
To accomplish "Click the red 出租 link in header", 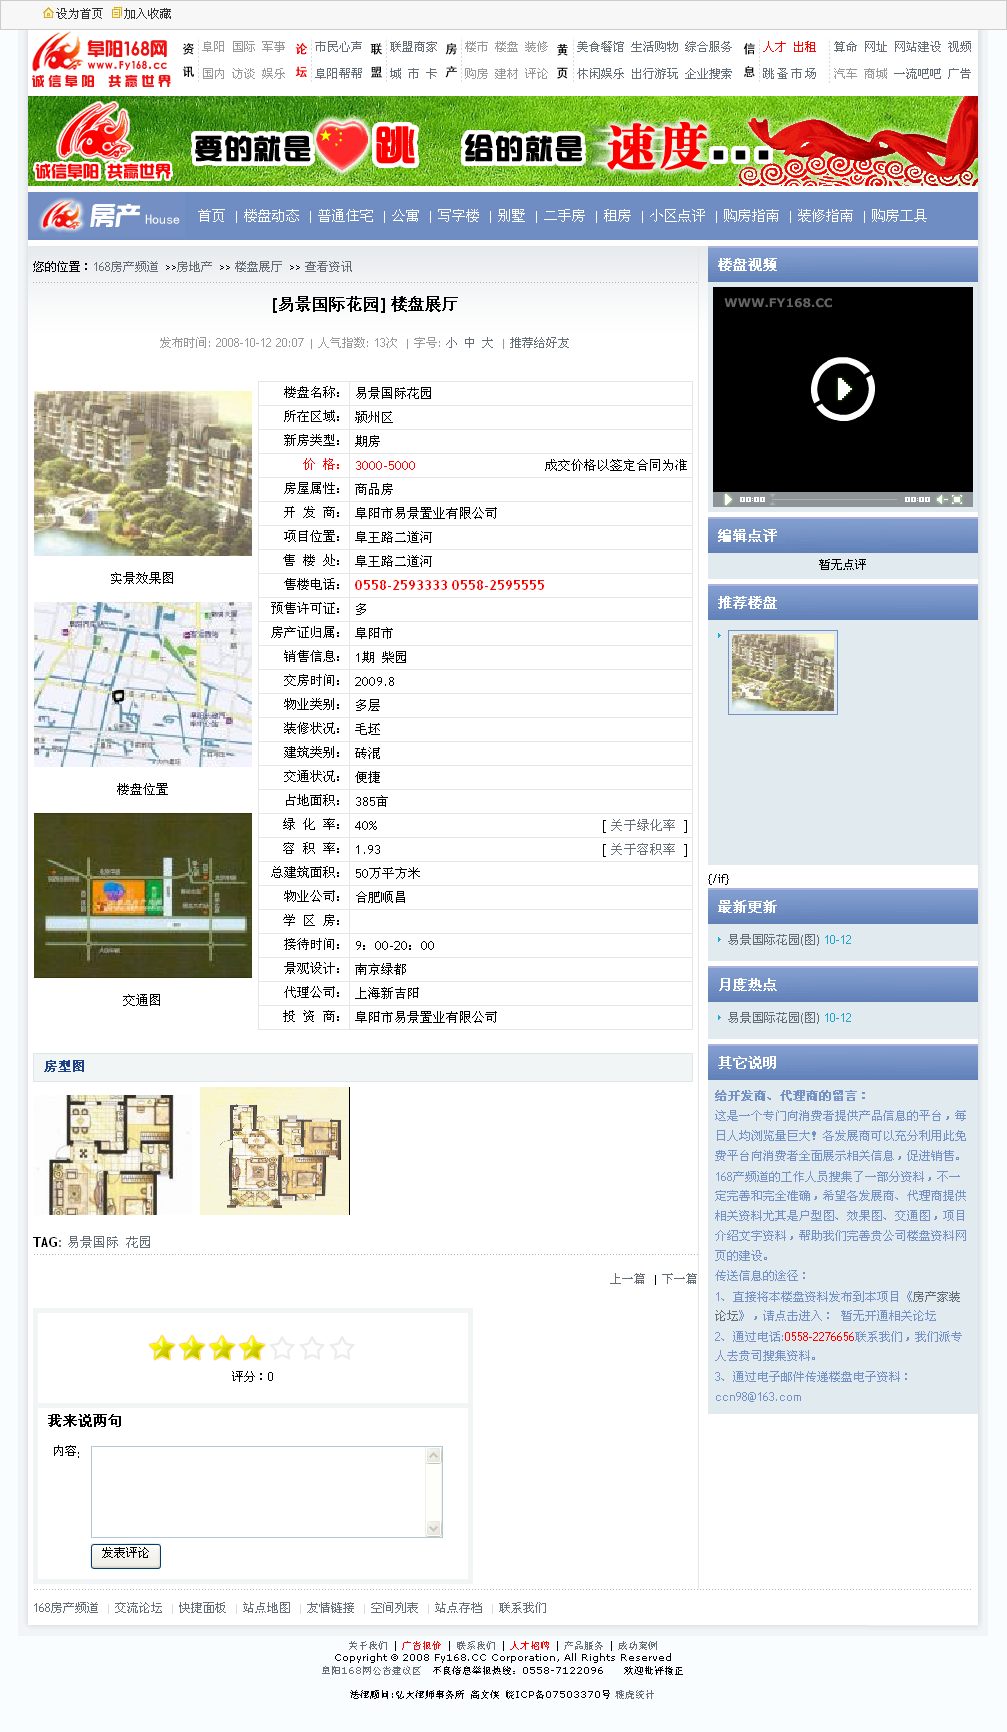I will click(804, 47).
